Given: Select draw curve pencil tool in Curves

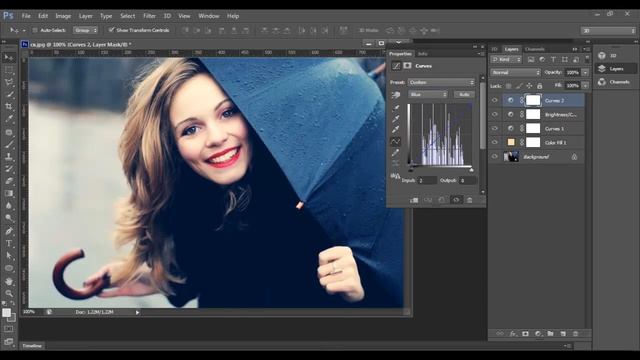Looking at the screenshot, I should pos(396,153).
